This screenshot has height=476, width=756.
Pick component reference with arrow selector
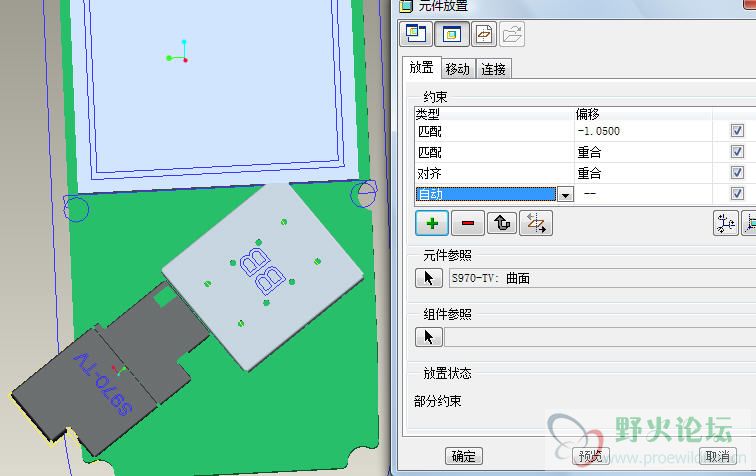(x=429, y=278)
